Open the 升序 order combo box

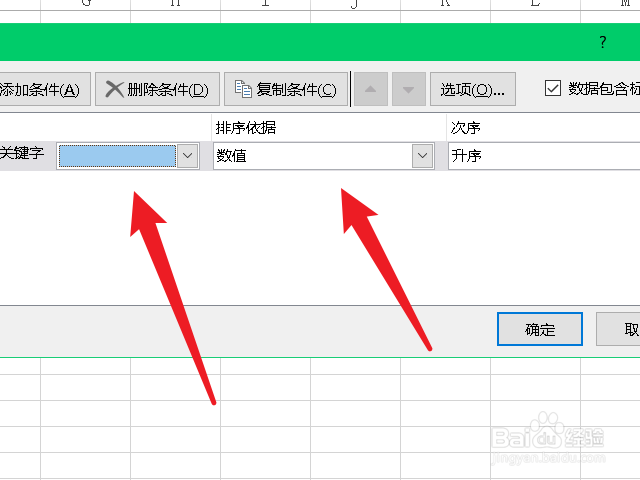click(x=544, y=156)
